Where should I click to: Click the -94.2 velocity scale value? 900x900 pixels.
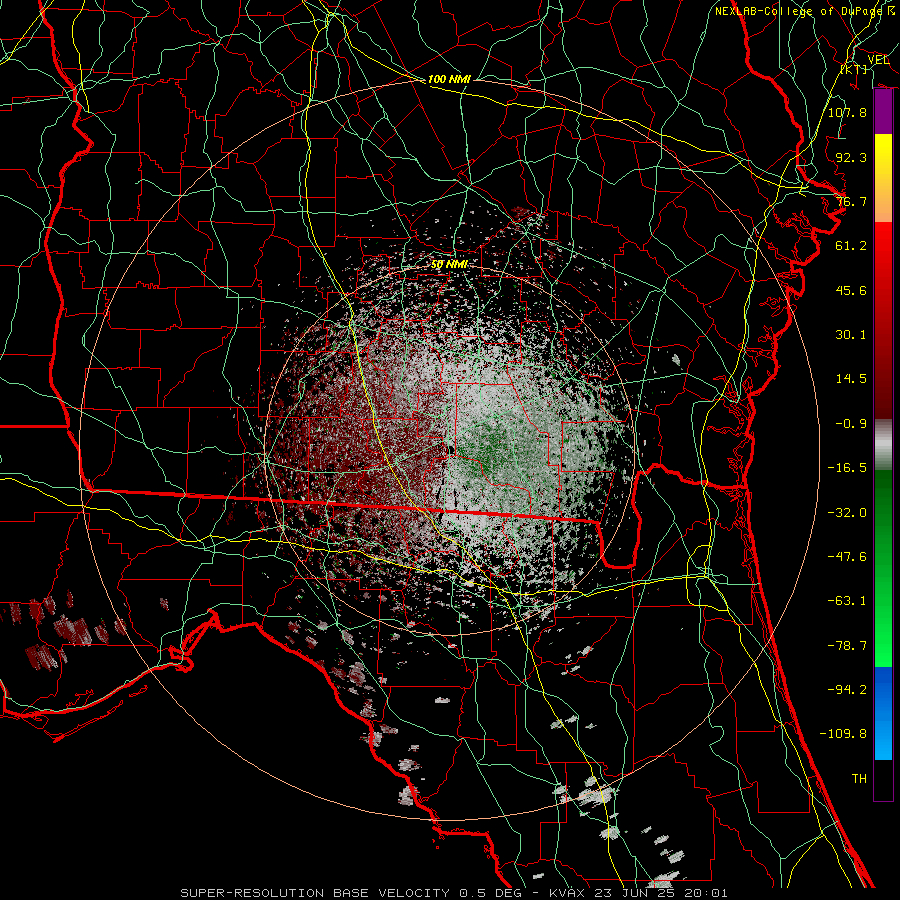pos(847,690)
